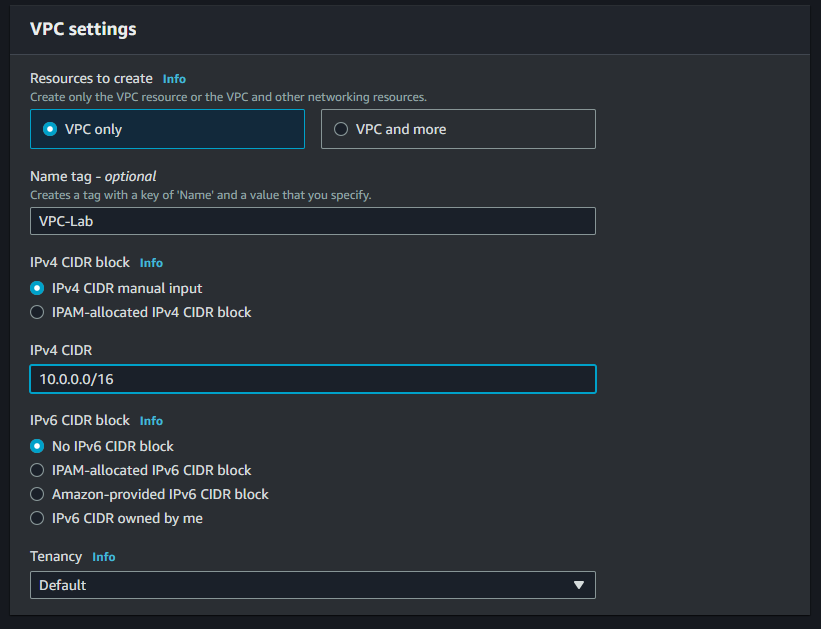Choose IPAM-allocated IPv4 CIDR block
Image resolution: width=821 pixels, height=629 pixels.
pos(38,312)
